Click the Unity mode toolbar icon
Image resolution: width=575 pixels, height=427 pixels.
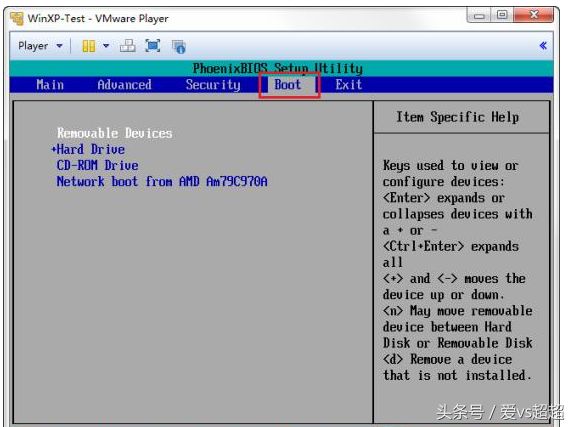(179, 46)
